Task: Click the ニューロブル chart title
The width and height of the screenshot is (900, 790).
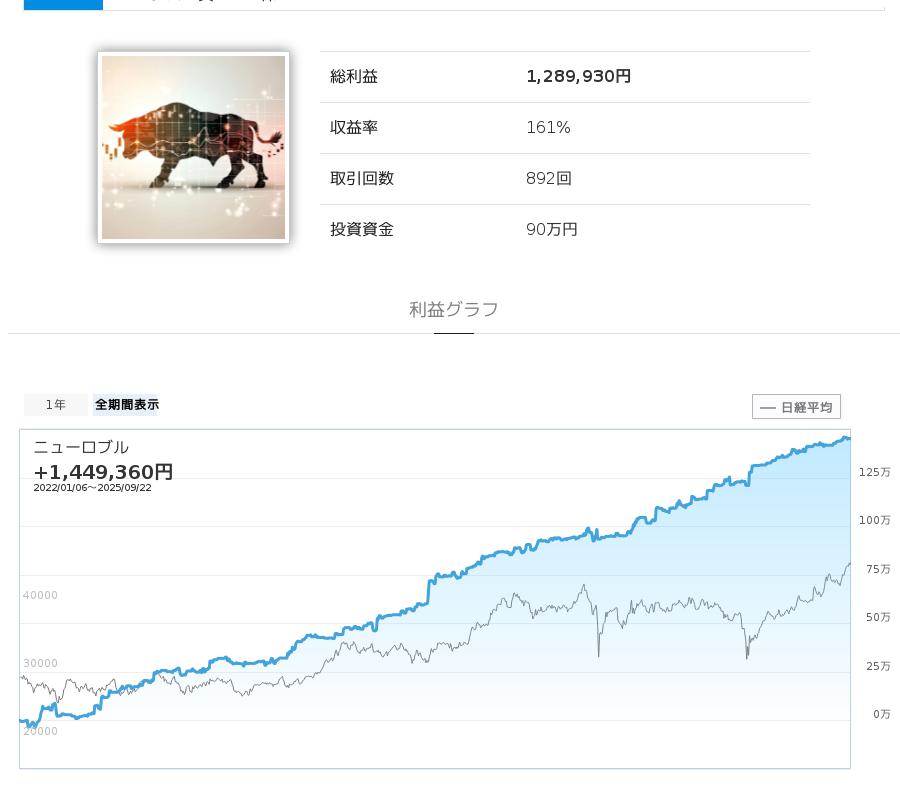Action: pyautogui.click(x=81, y=447)
